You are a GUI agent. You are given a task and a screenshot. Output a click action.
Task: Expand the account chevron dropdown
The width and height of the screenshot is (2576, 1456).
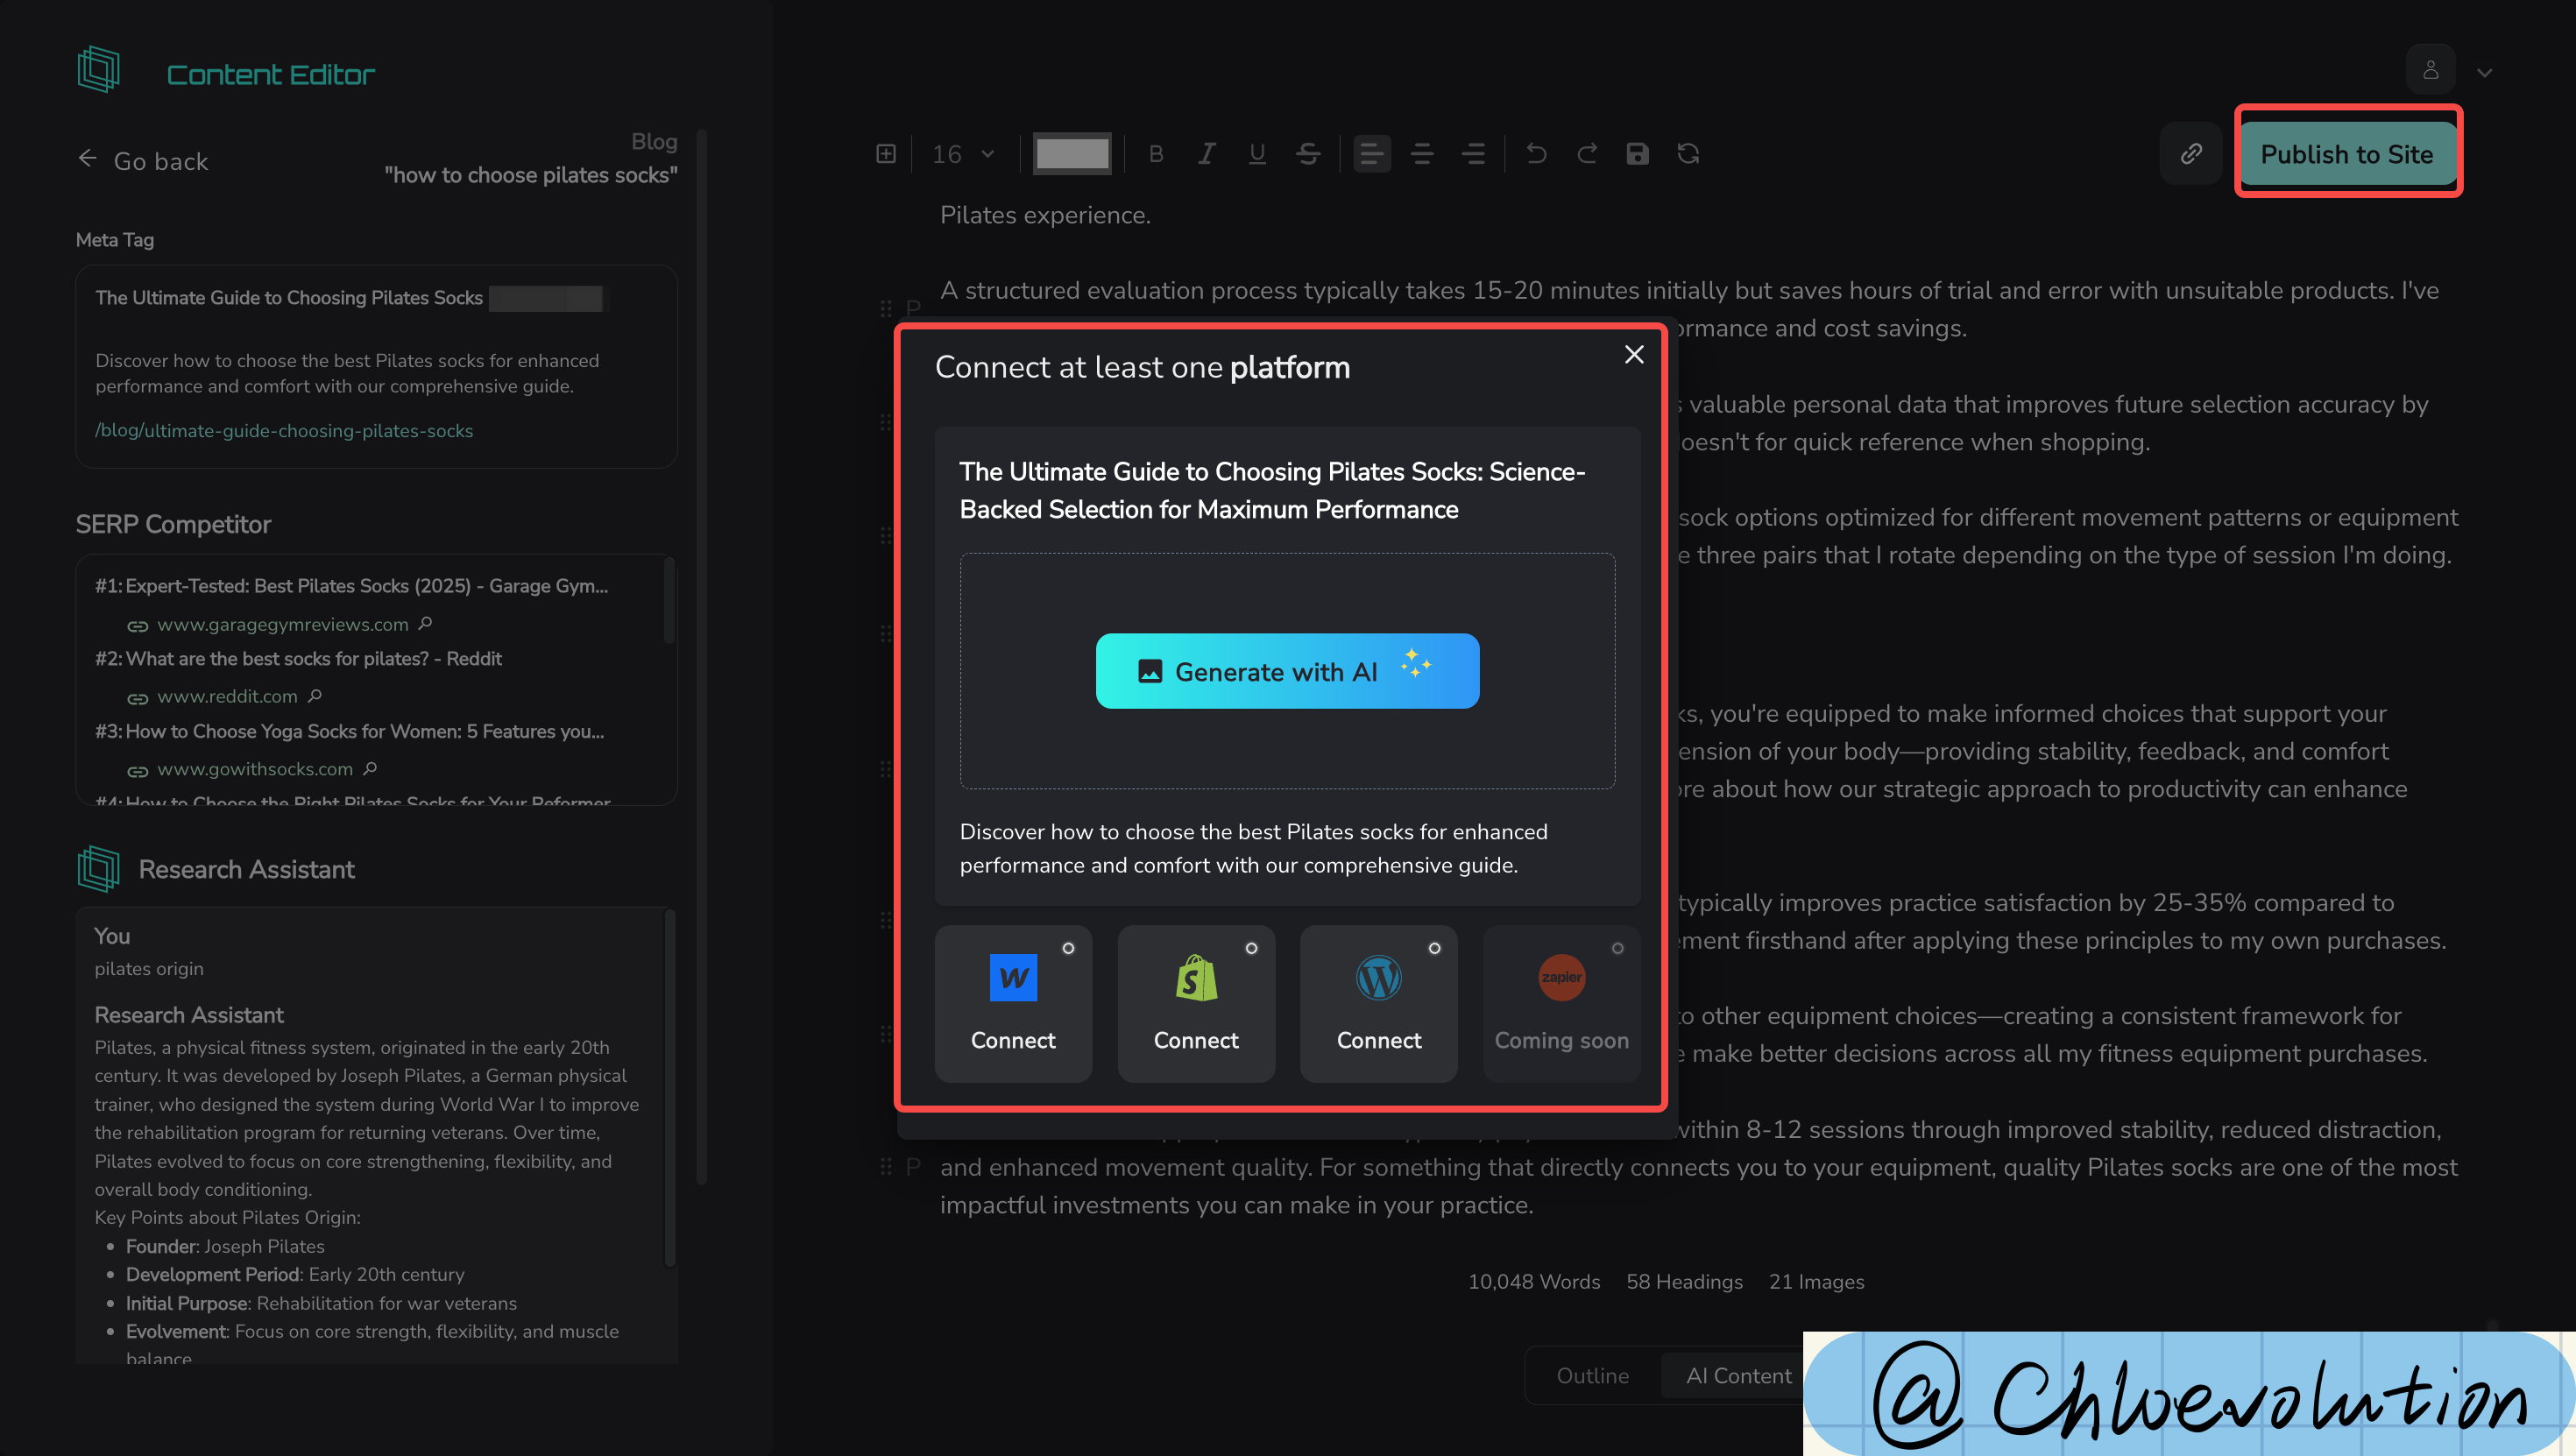[2485, 73]
